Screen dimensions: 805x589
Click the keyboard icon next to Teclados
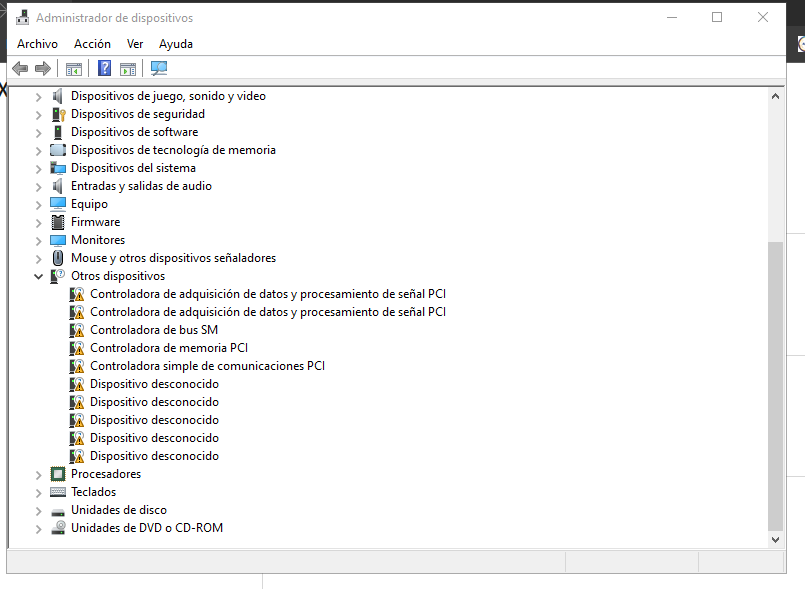coord(57,491)
